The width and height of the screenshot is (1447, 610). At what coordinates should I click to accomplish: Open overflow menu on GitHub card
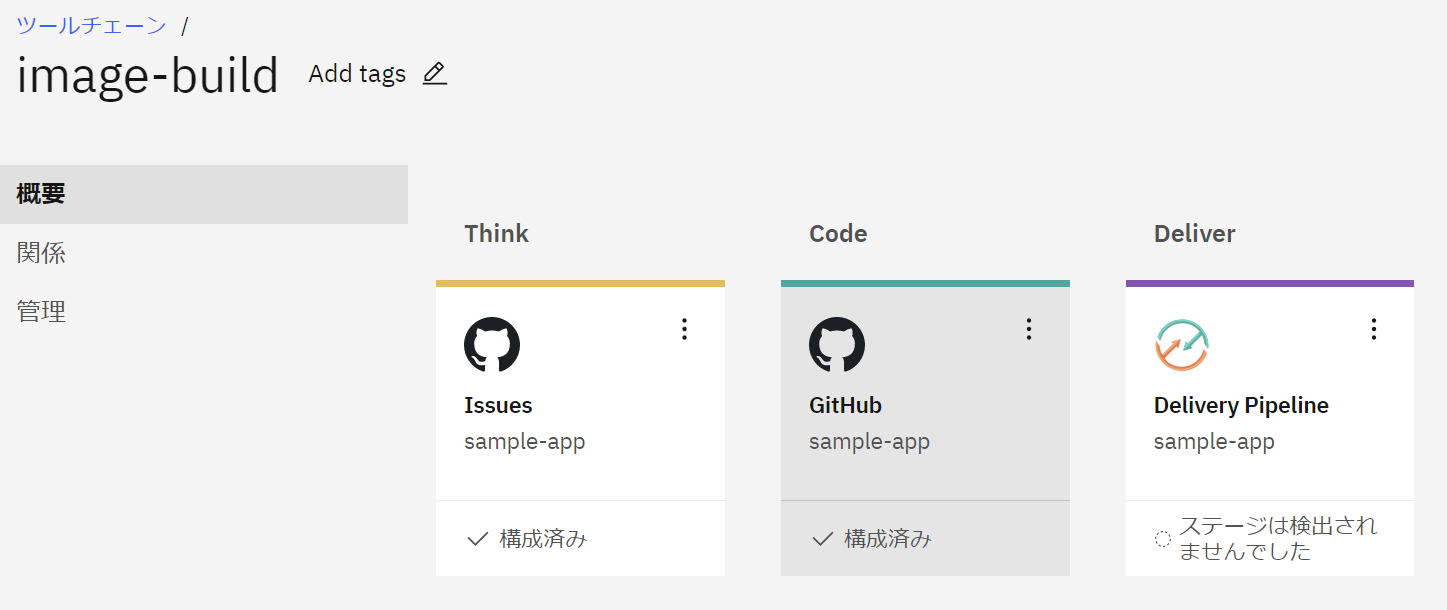pos(1029,329)
